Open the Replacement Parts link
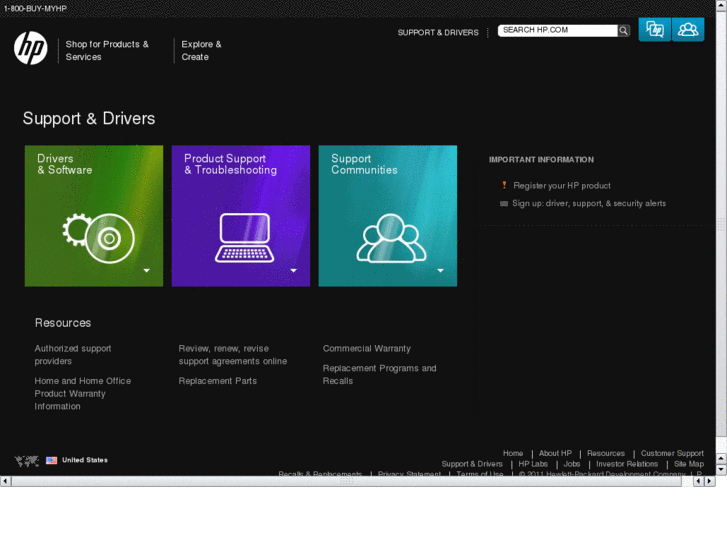The width and height of the screenshot is (727, 545). [217, 381]
